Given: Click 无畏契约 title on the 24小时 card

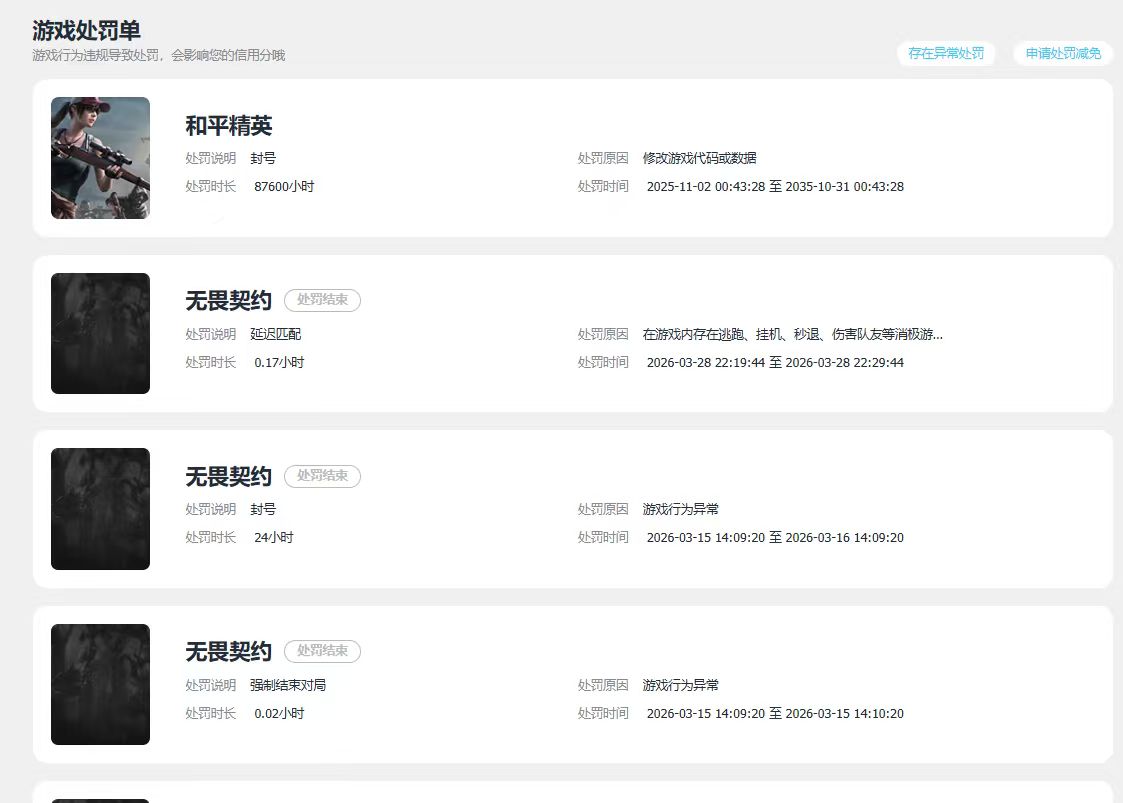Looking at the screenshot, I should [228, 476].
